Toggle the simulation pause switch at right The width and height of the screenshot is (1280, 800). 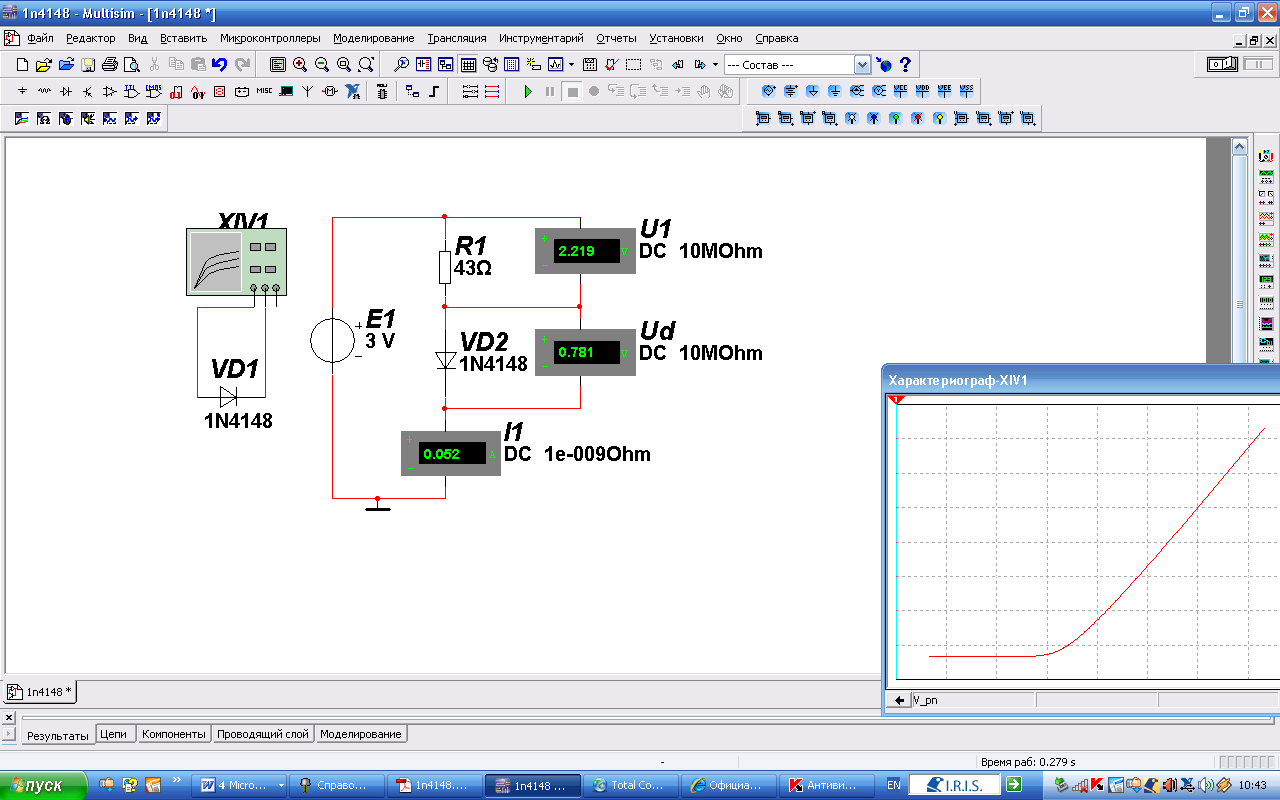click(1258, 64)
